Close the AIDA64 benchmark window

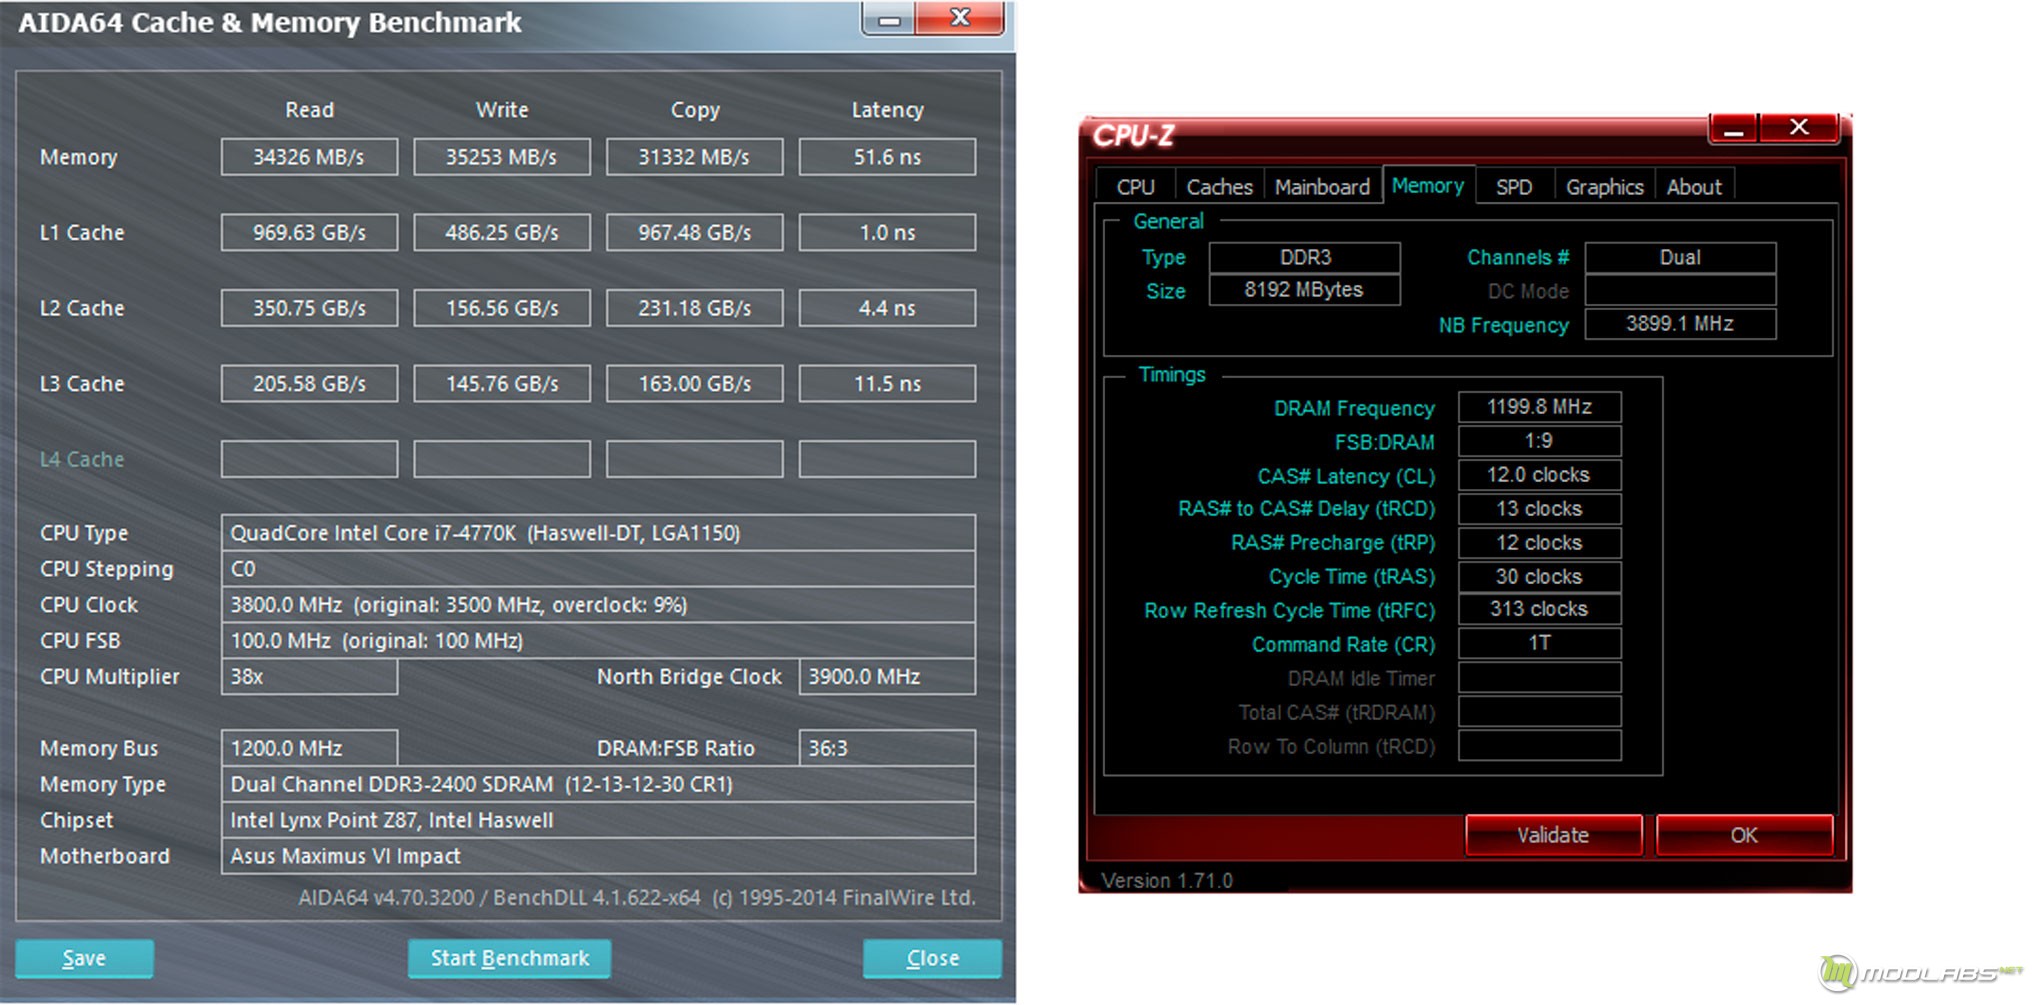[x=960, y=17]
